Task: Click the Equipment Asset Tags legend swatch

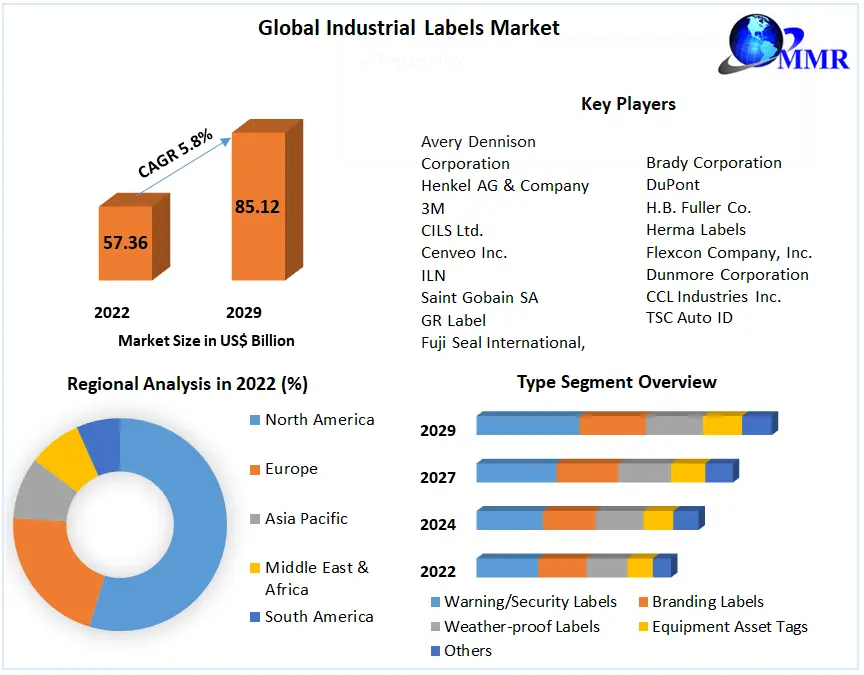Action: tap(642, 627)
